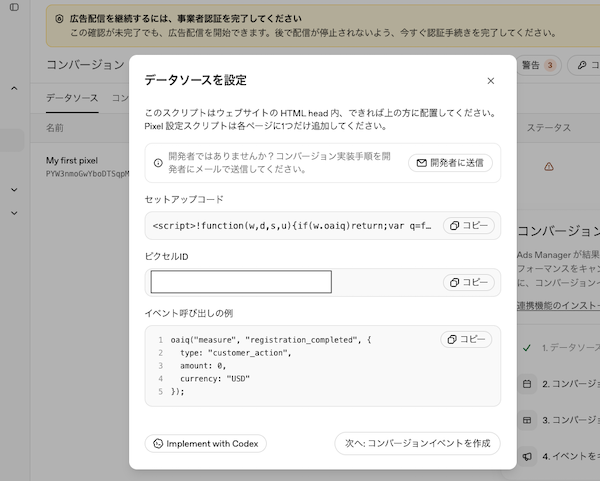Viewport: 600px width, 481px height.
Task: Click the Codex logo icon
Action: 158,443
